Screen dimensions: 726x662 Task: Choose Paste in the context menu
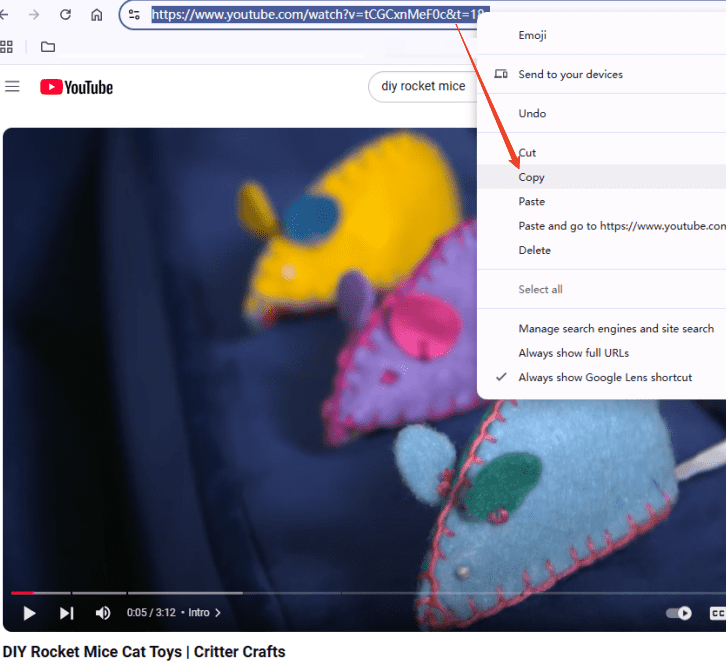point(531,201)
